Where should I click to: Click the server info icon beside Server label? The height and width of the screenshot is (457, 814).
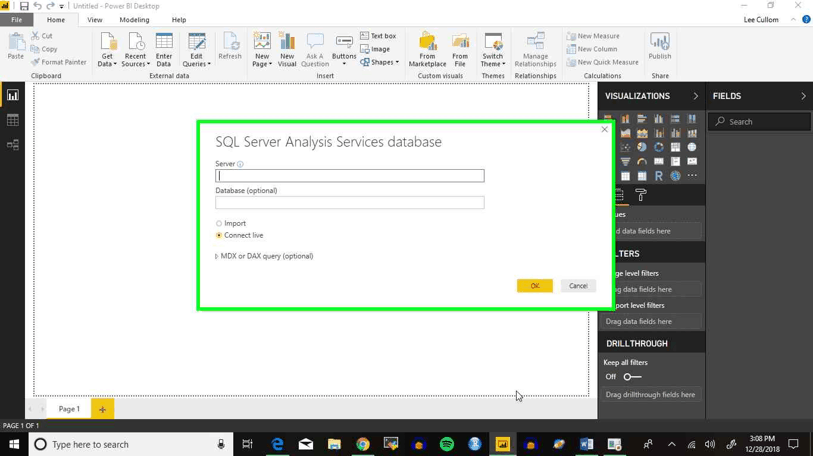[240, 164]
